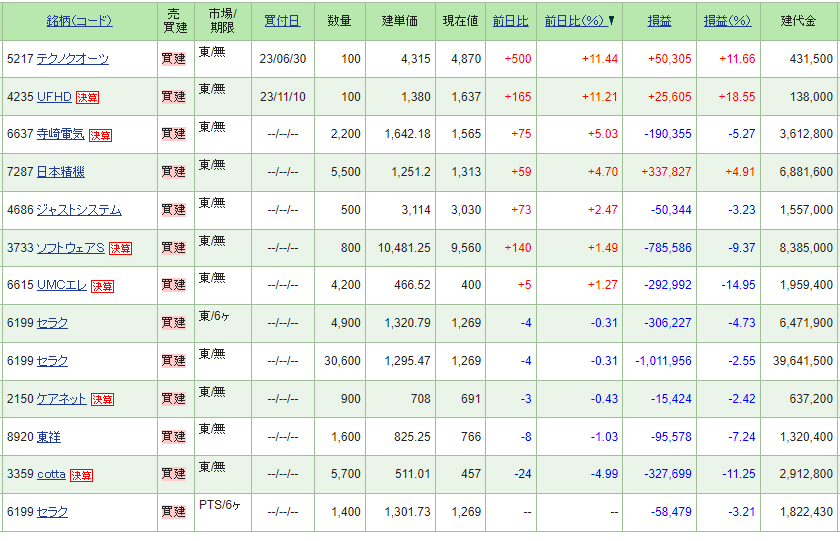840x541 pixels.
Task: Click day change -4.99
Action: tap(604, 474)
